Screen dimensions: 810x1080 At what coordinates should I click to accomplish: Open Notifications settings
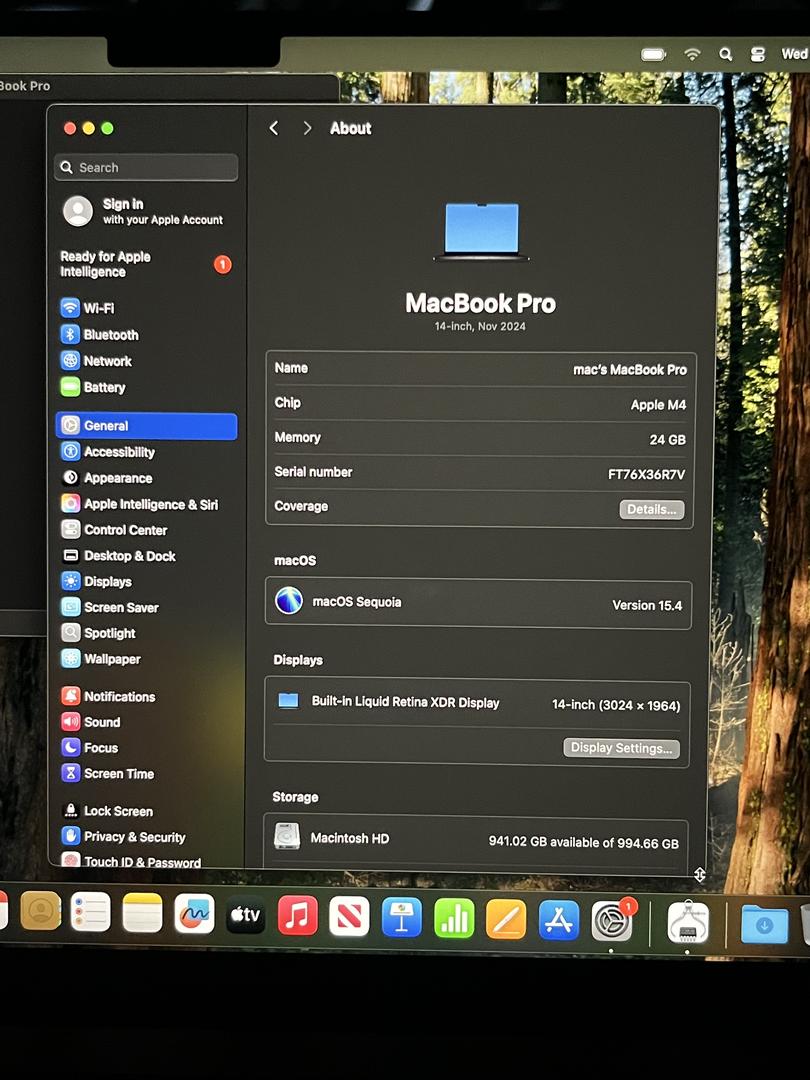(108, 696)
